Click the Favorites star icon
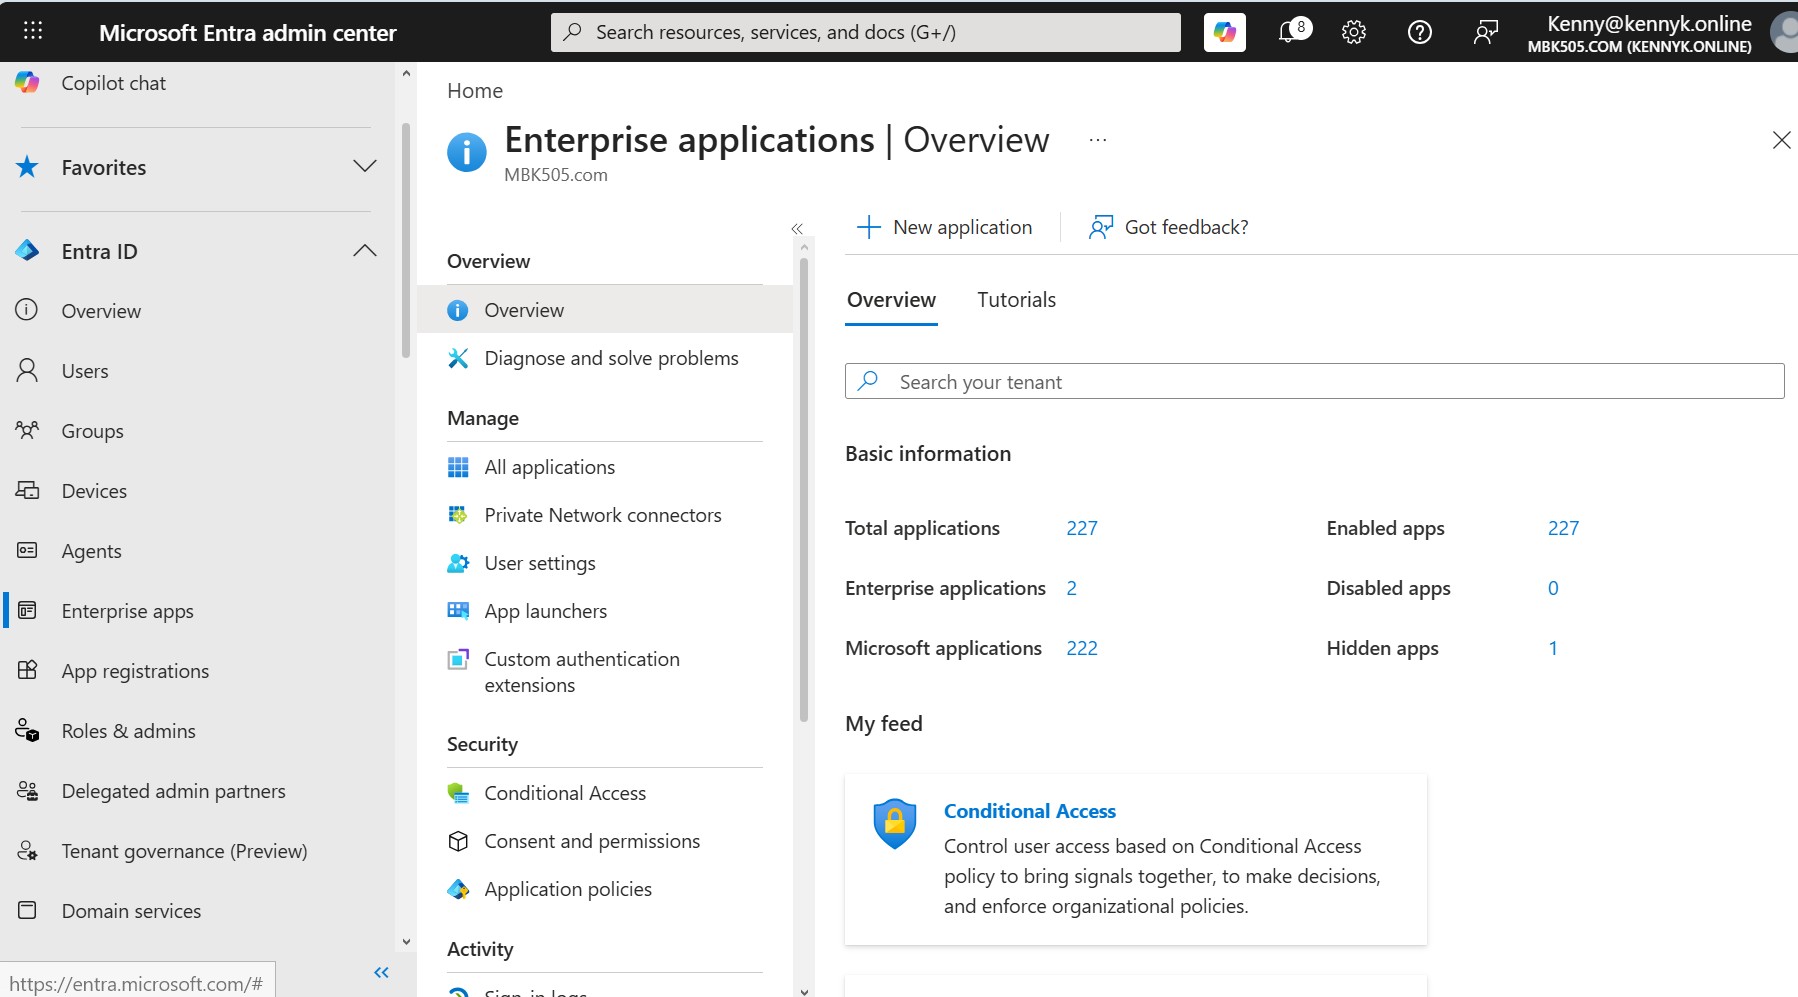The width and height of the screenshot is (1798, 997). click(27, 167)
